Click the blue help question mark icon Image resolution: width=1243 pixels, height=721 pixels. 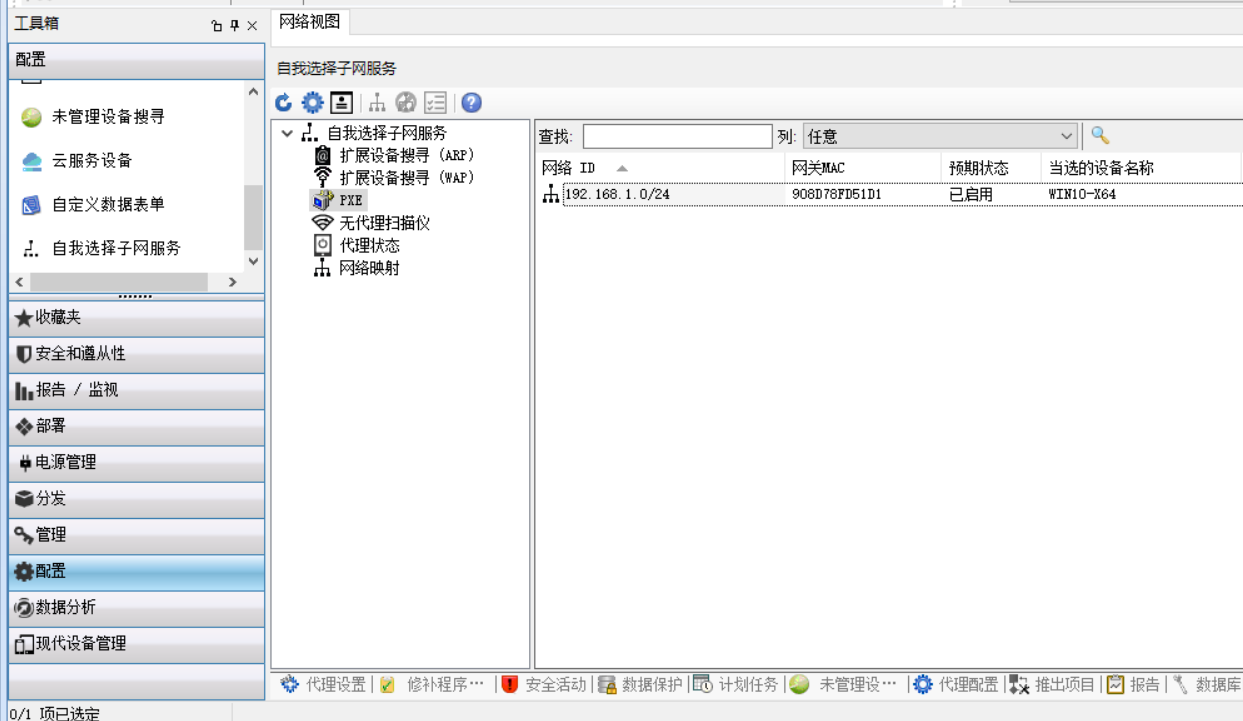point(471,102)
